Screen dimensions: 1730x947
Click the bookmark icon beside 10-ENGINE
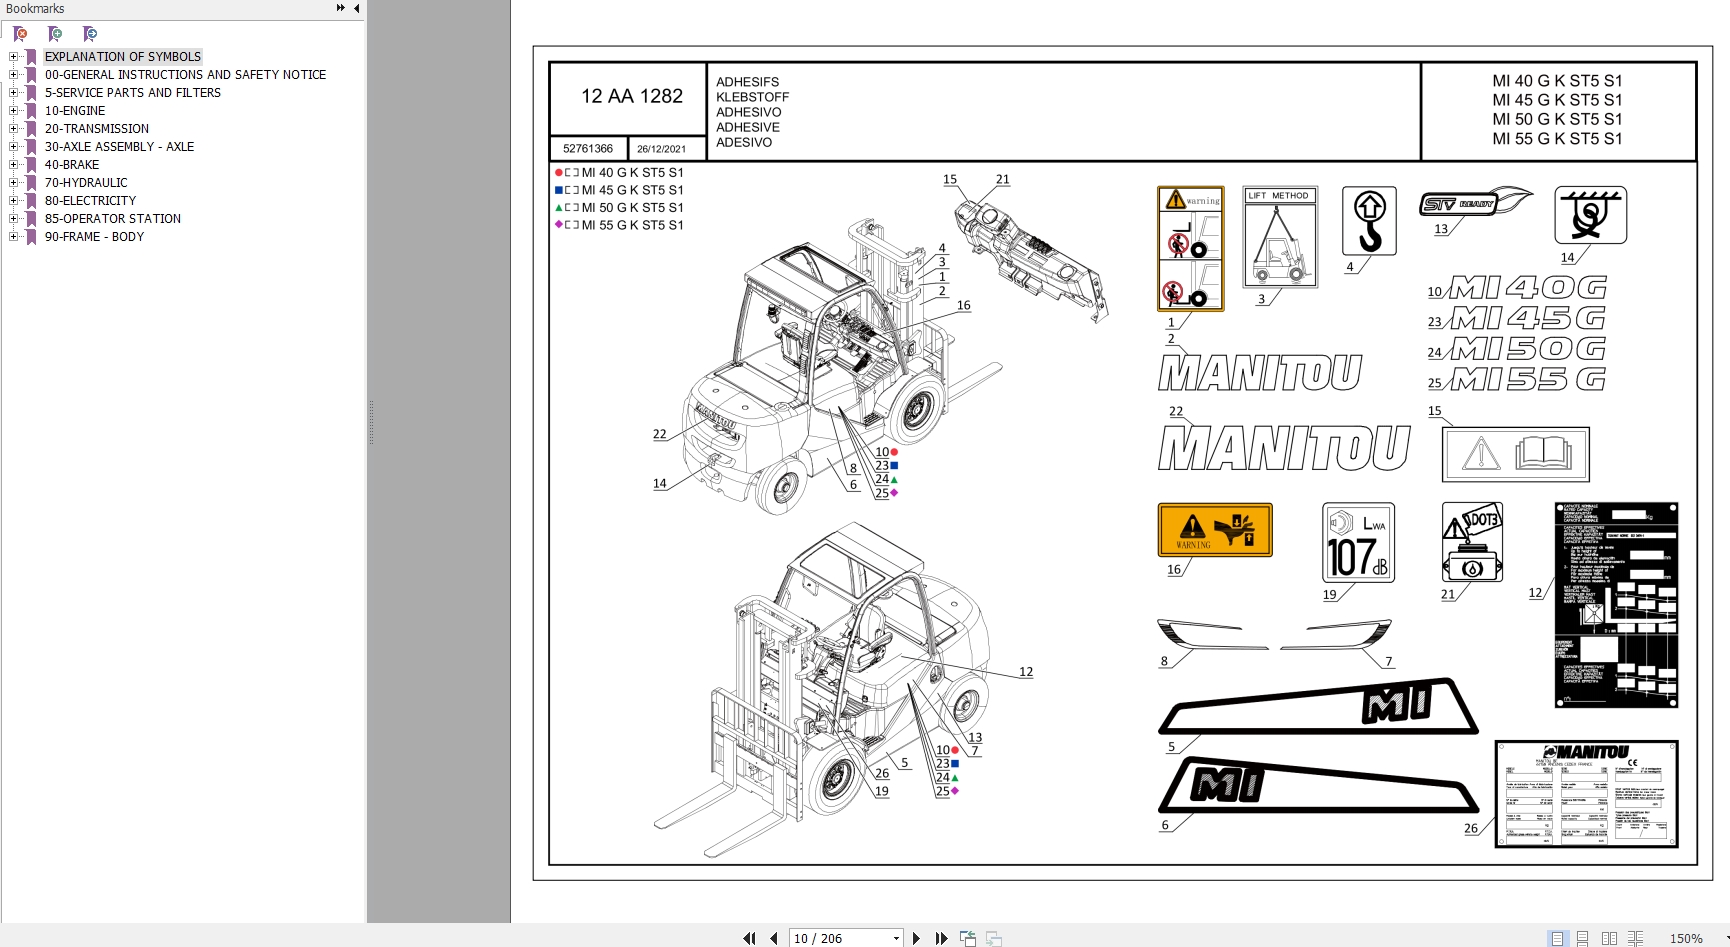click(31, 111)
